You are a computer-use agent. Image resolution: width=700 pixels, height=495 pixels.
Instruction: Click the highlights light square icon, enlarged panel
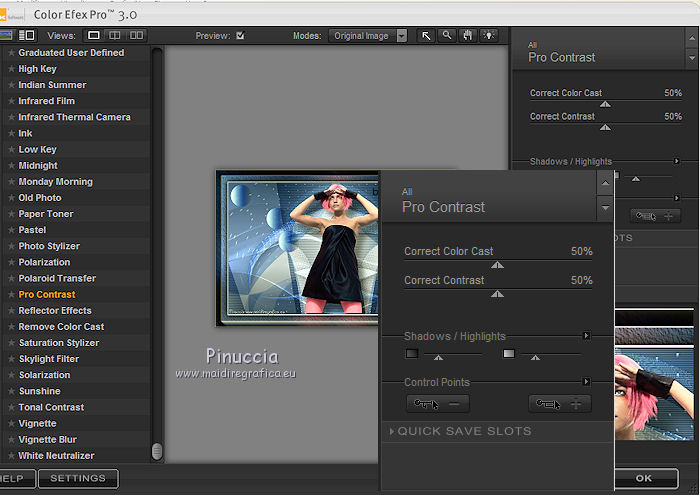pyautogui.click(x=508, y=354)
